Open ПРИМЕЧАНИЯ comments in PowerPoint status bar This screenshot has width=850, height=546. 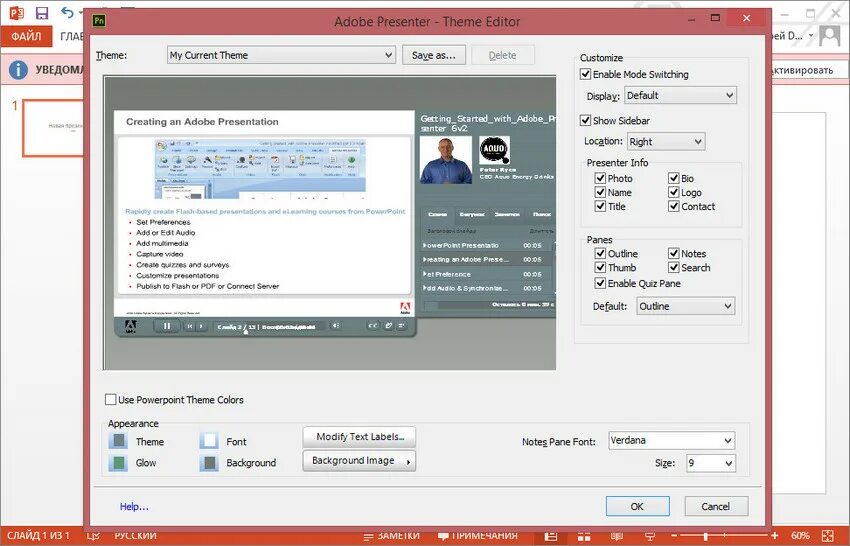point(478,536)
